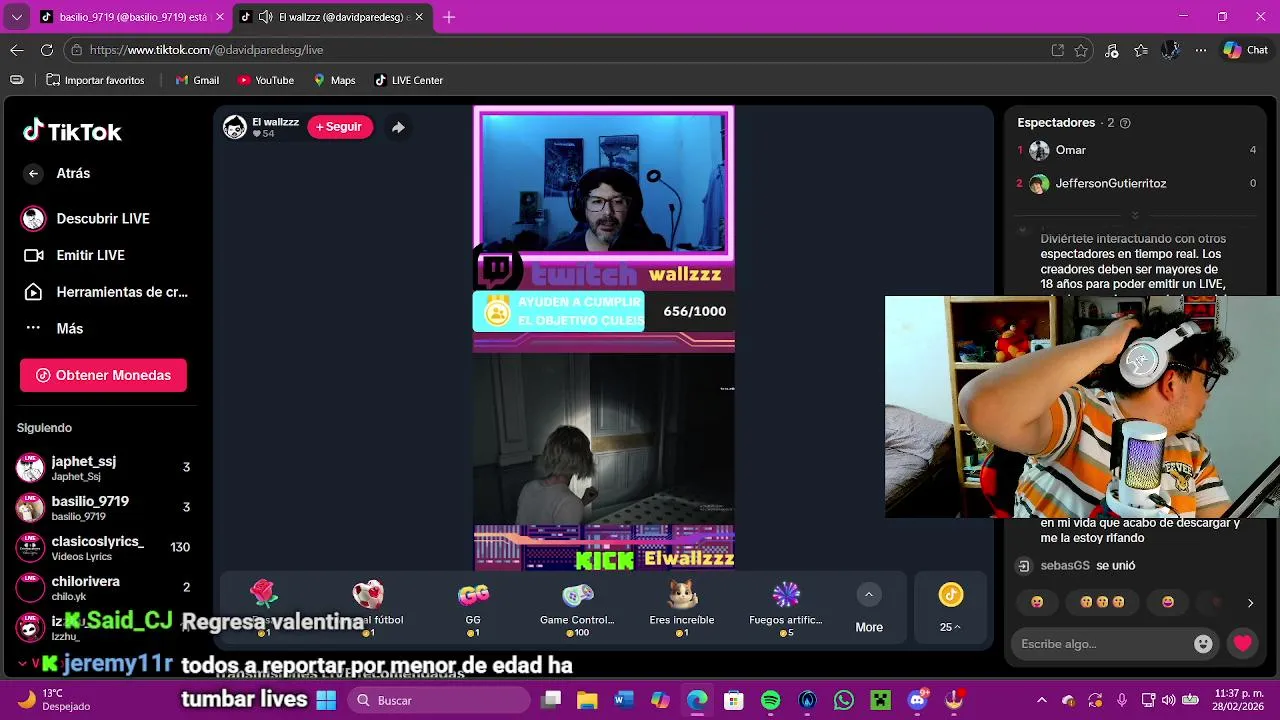Image resolution: width=1280 pixels, height=720 pixels.
Task: Follow El wallzzz with Seguir button
Action: [340, 127]
